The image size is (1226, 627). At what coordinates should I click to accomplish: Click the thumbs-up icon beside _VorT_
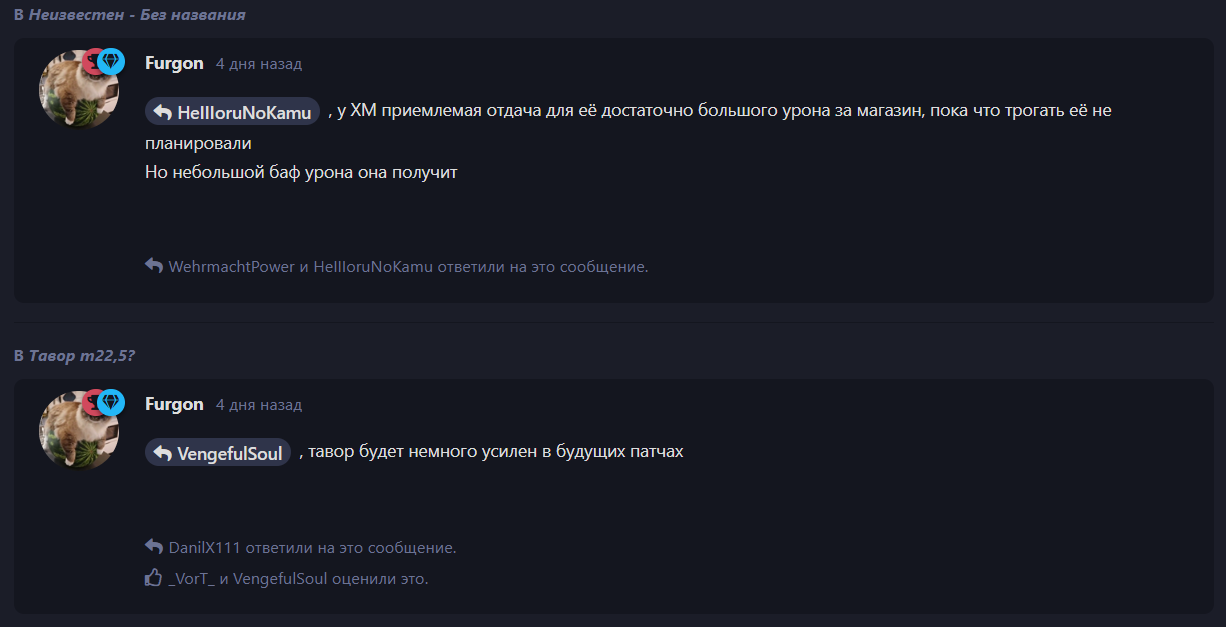click(154, 577)
